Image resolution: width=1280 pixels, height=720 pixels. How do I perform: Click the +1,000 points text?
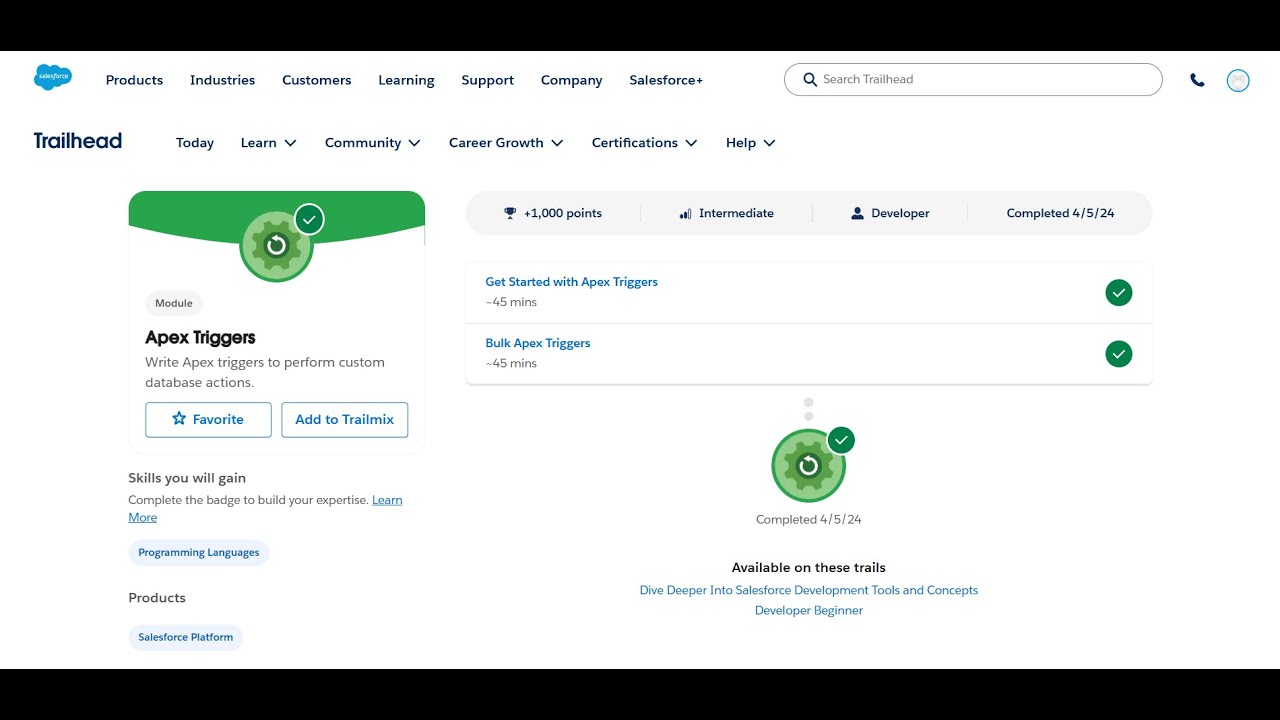tap(563, 213)
